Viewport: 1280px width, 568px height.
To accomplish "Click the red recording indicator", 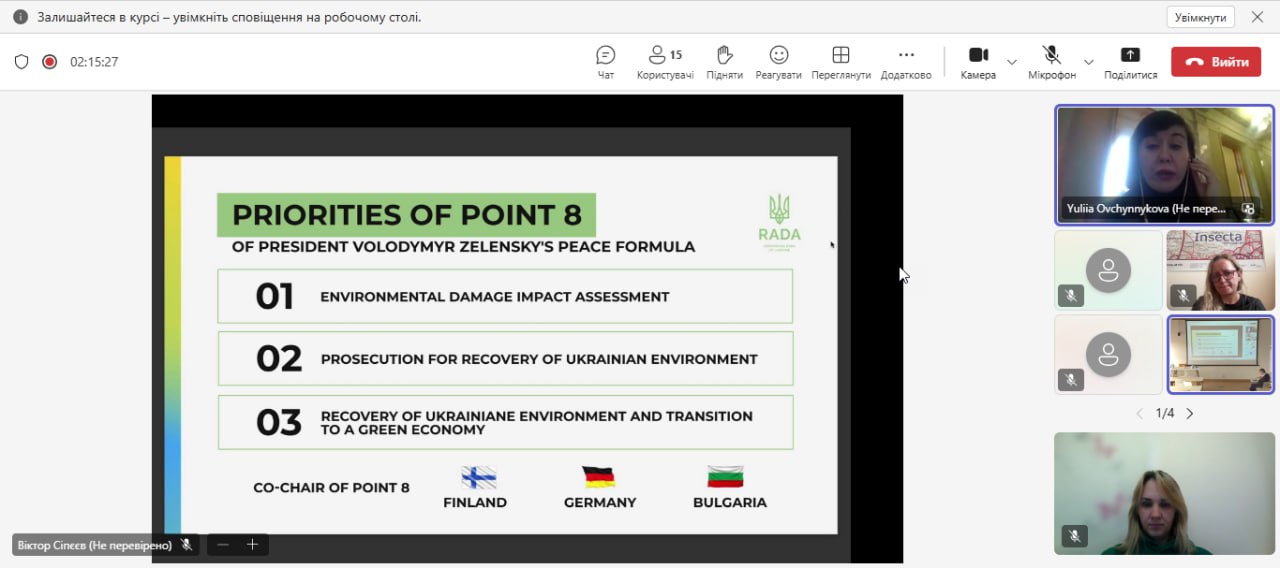I will click(49, 62).
